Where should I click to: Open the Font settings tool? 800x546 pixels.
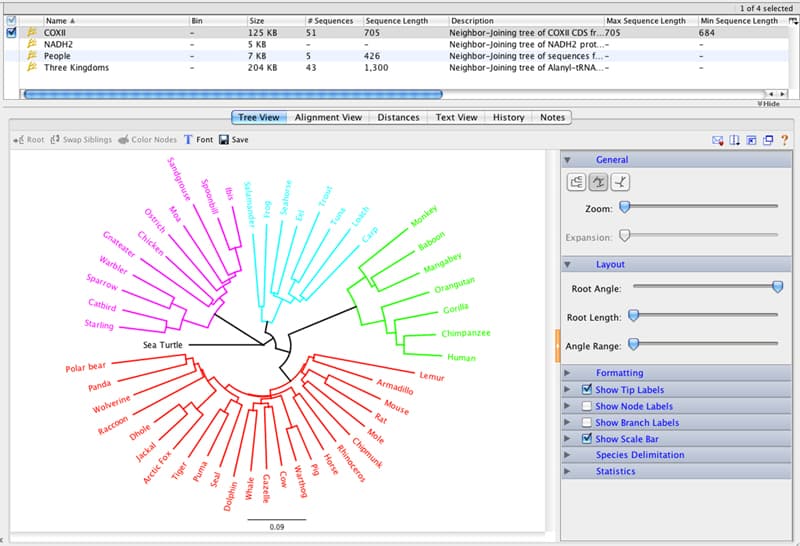198,139
